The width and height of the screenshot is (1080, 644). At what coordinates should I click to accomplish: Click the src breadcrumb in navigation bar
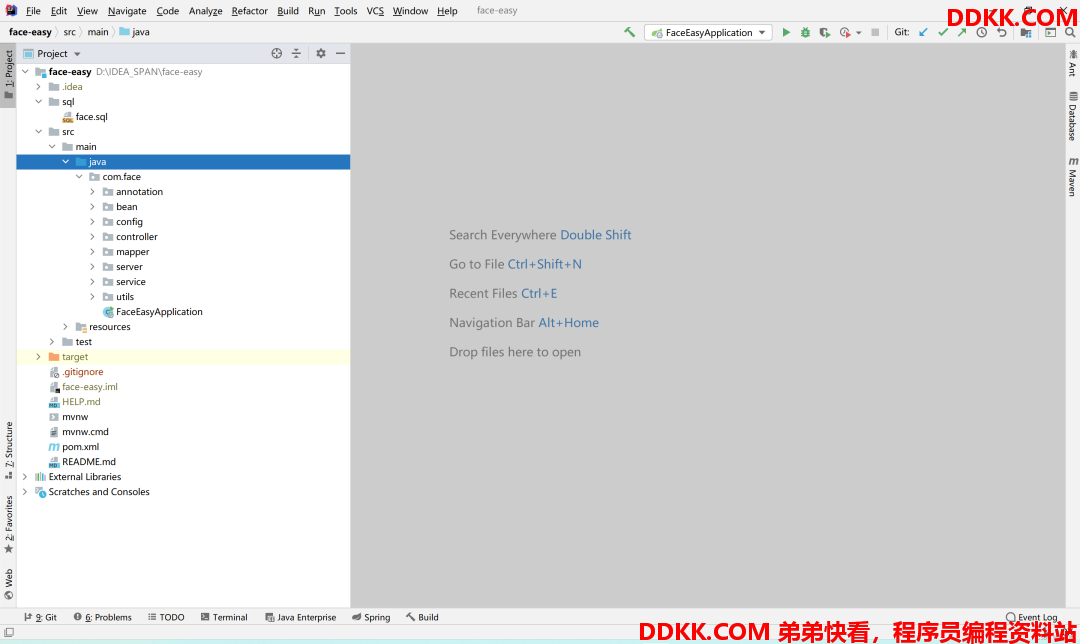(x=69, y=32)
